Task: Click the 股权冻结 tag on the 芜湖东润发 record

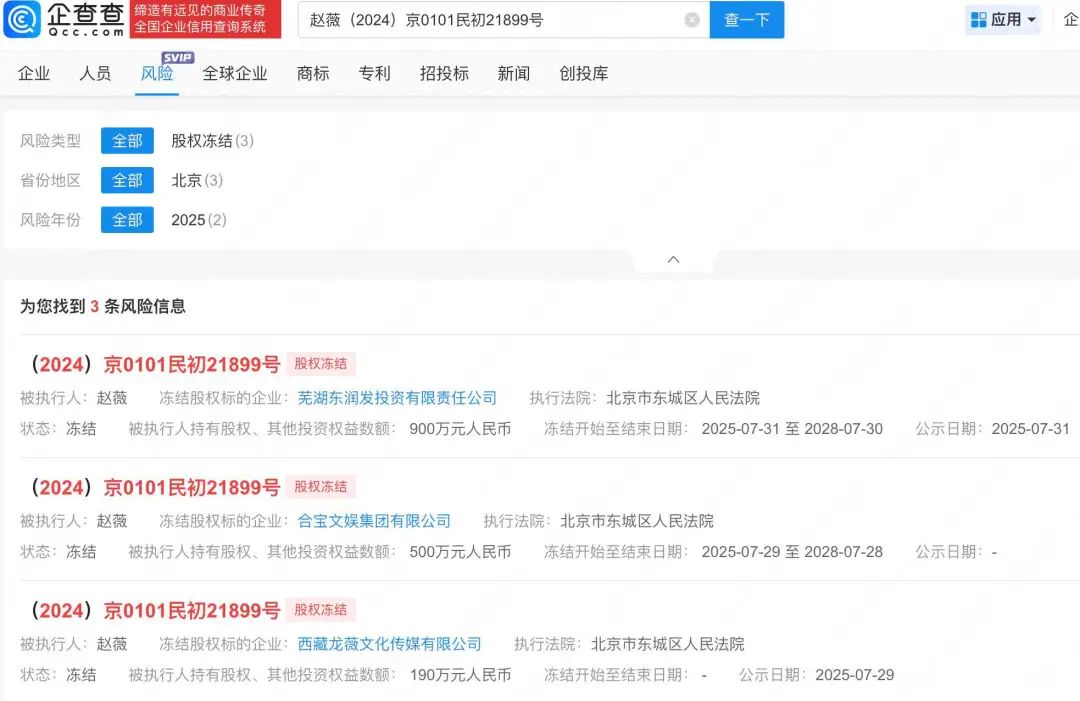Action: pyautogui.click(x=321, y=364)
